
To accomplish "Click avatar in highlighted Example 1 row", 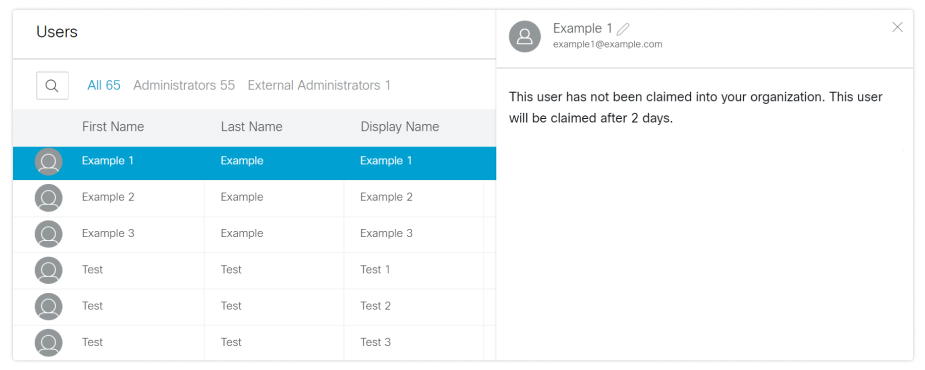I will coord(48,162).
